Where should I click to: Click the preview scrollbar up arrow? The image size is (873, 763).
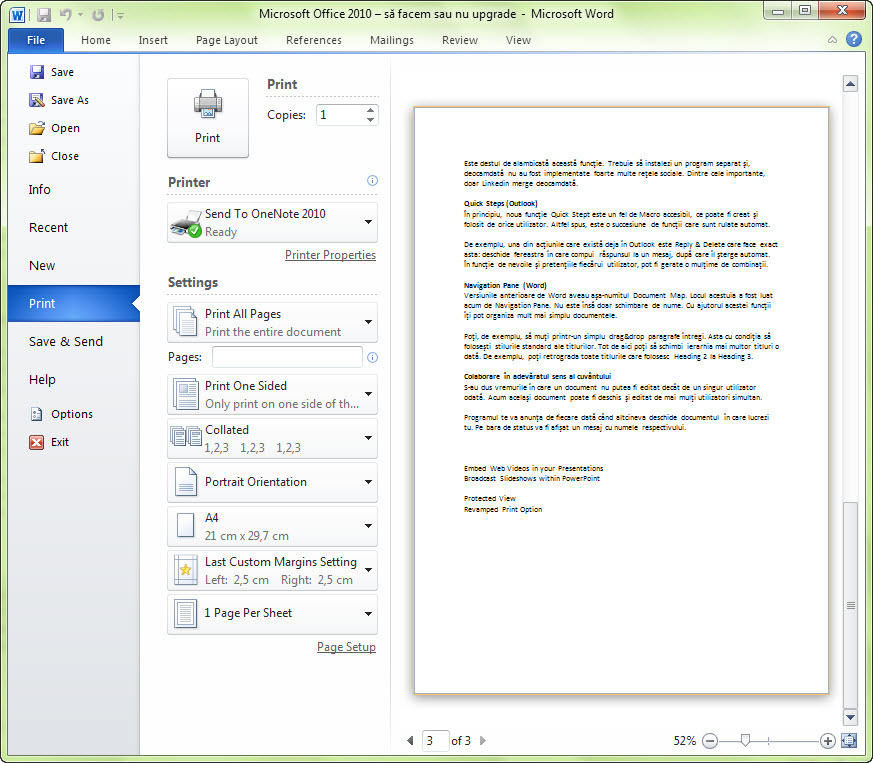(x=850, y=84)
